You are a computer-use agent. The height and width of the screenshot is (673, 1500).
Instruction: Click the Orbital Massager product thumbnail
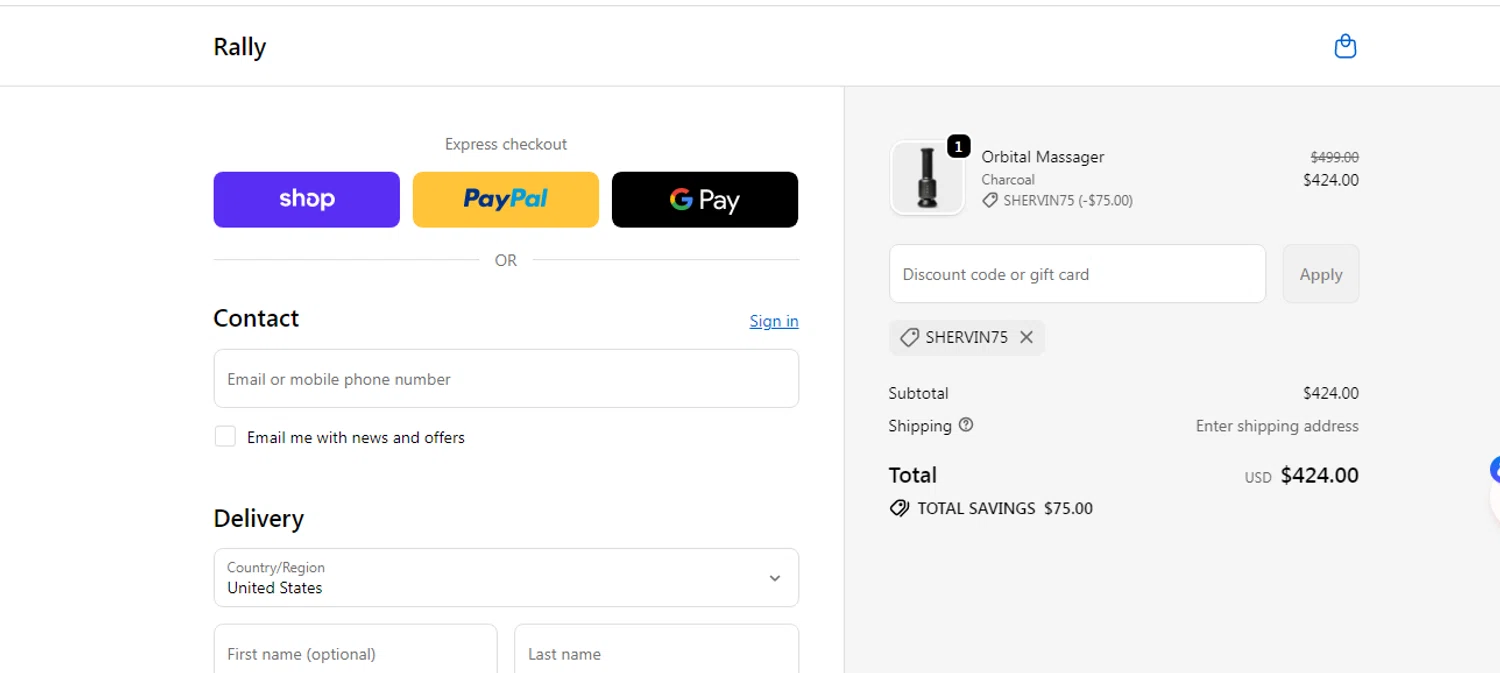click(x=927, y=178)
